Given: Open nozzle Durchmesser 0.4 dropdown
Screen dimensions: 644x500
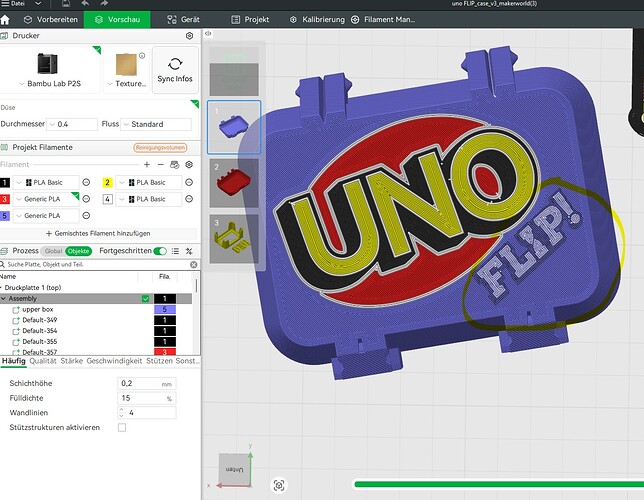Looking at the screenshot, I should pos(72,124).
